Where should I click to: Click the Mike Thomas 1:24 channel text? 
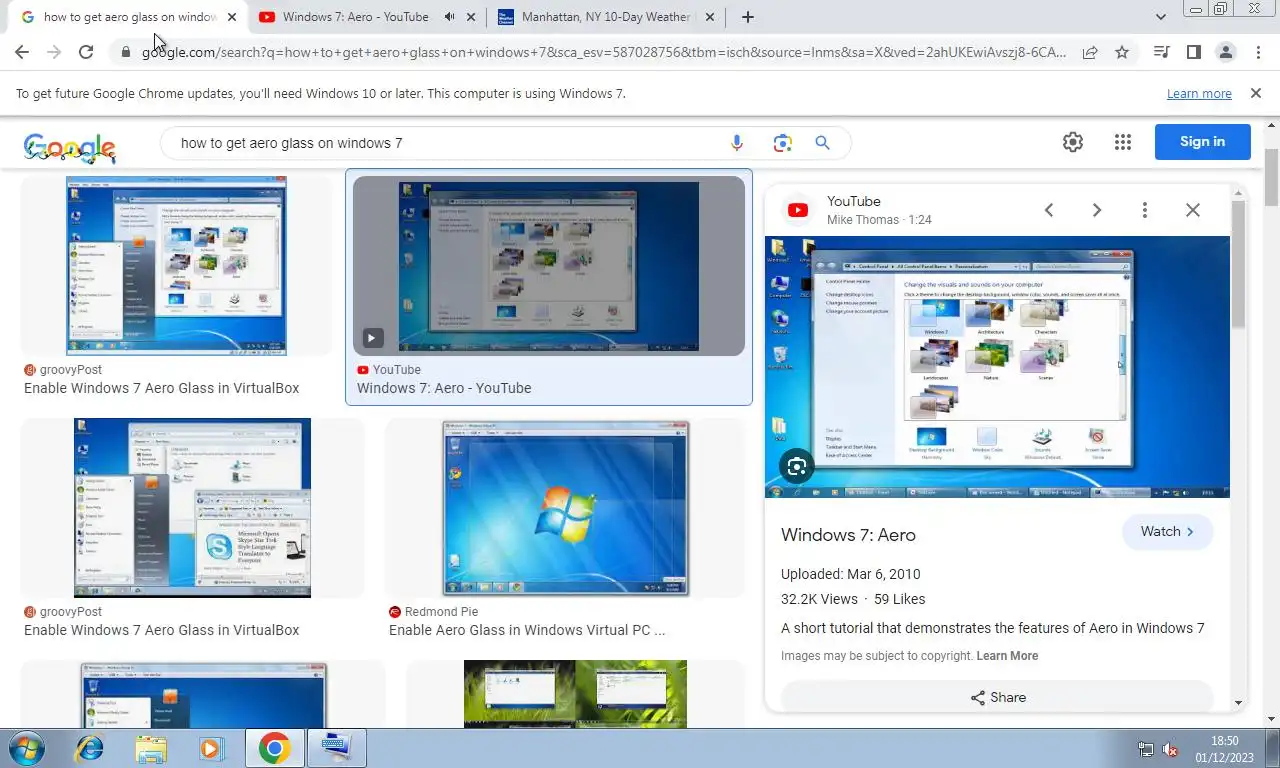[x=879, y=220]
